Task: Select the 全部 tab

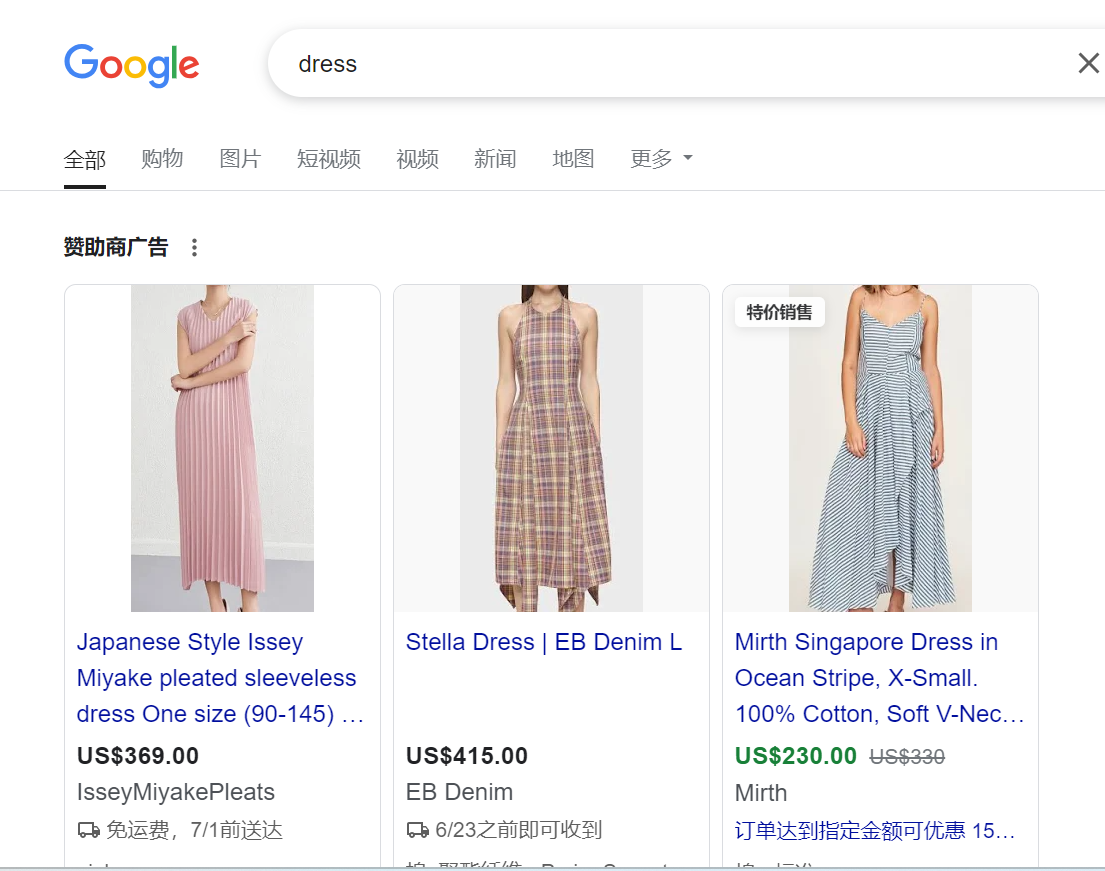Action: pyautogui.click(x=85, y=159)
